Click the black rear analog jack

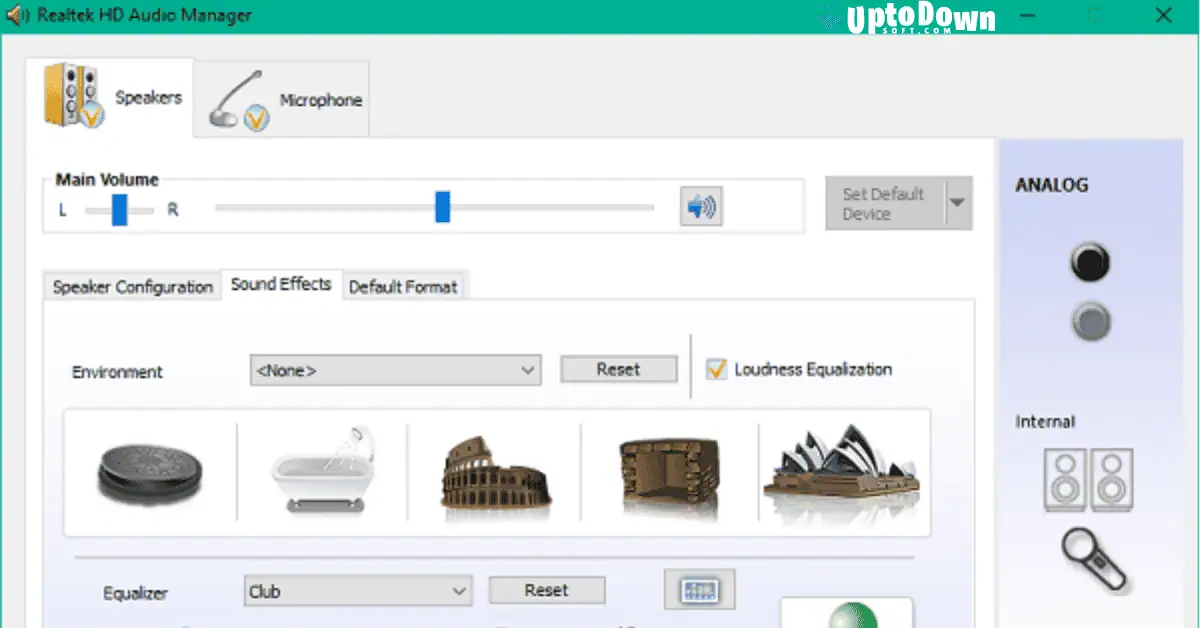[1090, 261]
